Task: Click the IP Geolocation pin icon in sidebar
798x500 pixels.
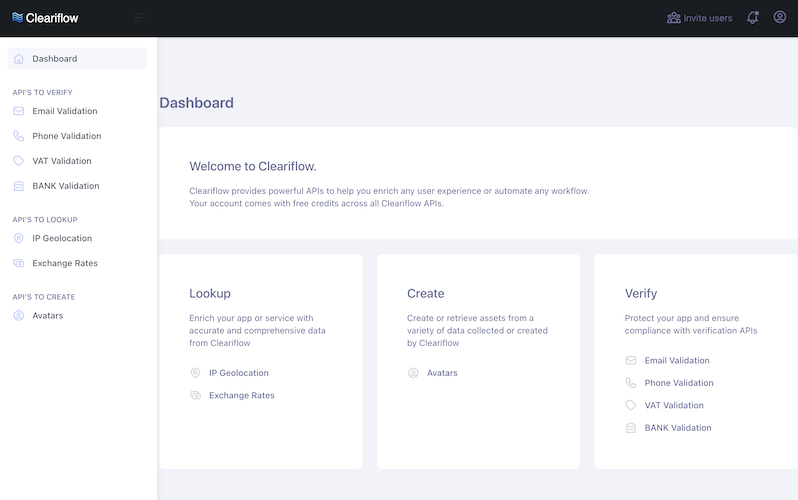Action: tap(19, 238)
